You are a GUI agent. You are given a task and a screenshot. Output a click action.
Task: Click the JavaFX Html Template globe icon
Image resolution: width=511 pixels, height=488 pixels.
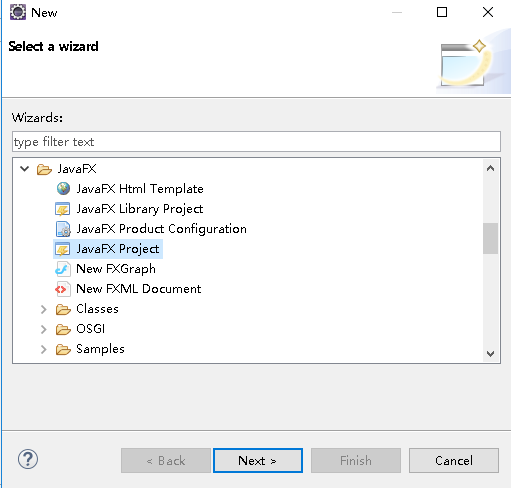(63, 189)
